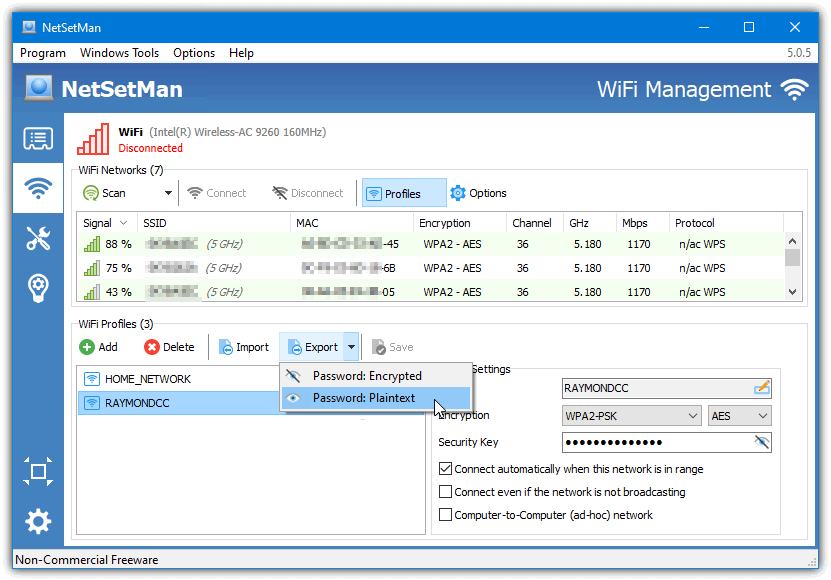Scan for WiFi networks
The height and width of the screenshot is (580, 831).
coord(104,193)
